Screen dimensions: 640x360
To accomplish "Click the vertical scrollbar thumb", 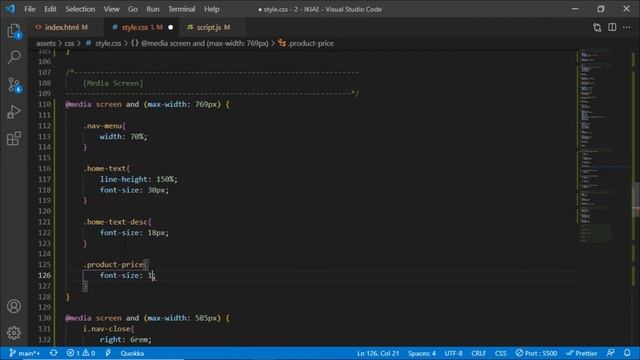I will [636, 199].
